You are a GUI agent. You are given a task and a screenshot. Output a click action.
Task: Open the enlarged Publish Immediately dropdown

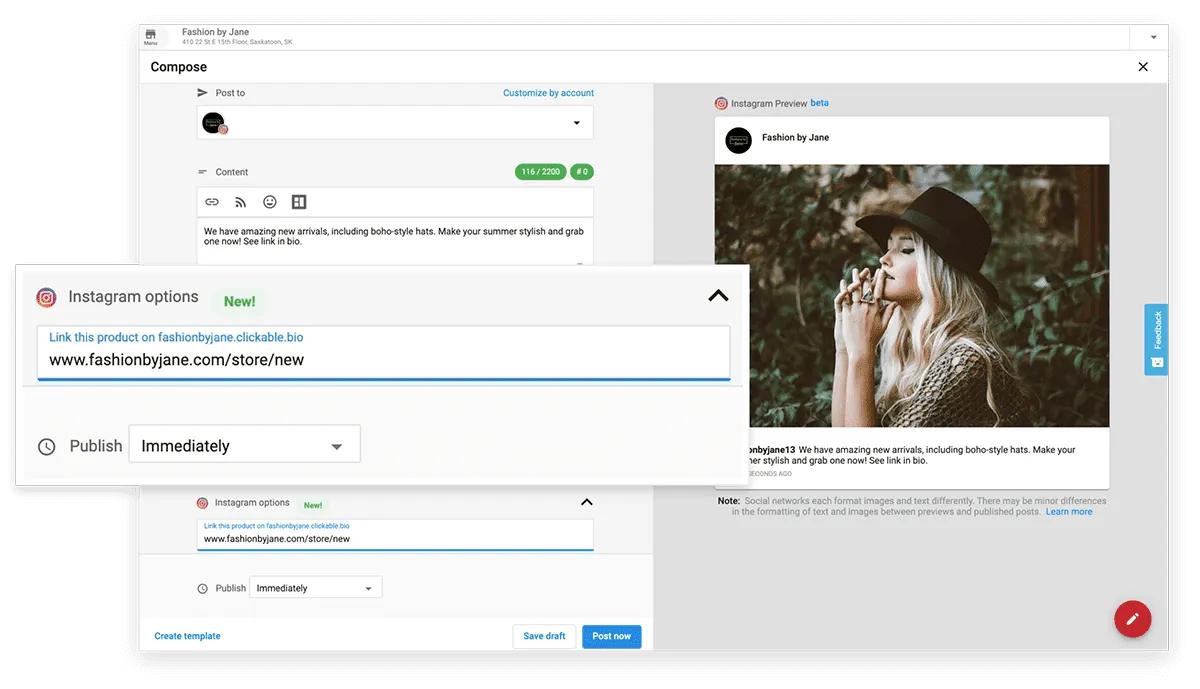pyautogui.click(x=244, y=446)
